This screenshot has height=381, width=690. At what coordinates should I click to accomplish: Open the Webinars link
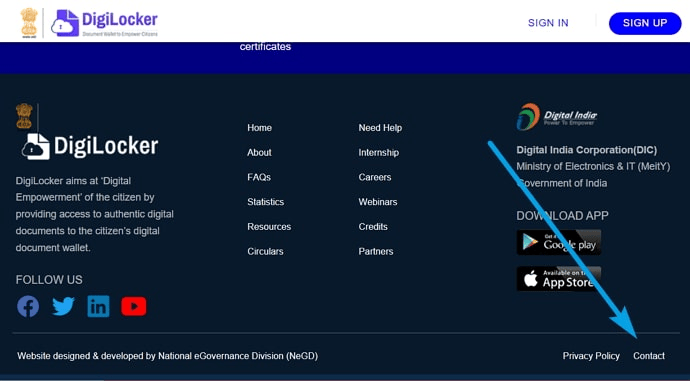coord(378,201)
